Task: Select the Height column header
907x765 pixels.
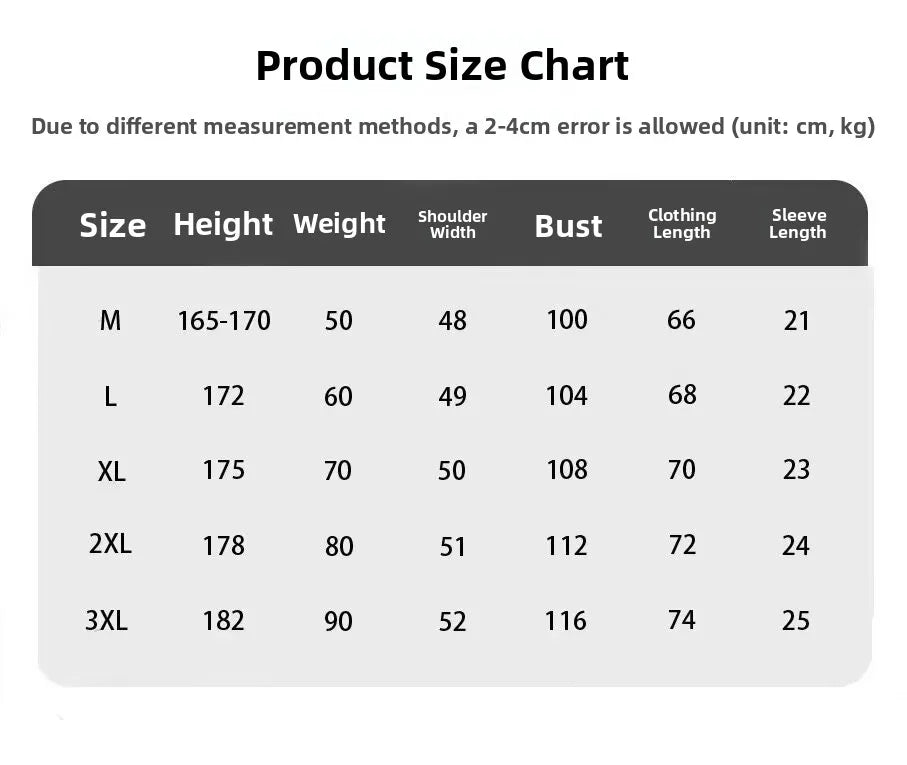Action: 223,224
